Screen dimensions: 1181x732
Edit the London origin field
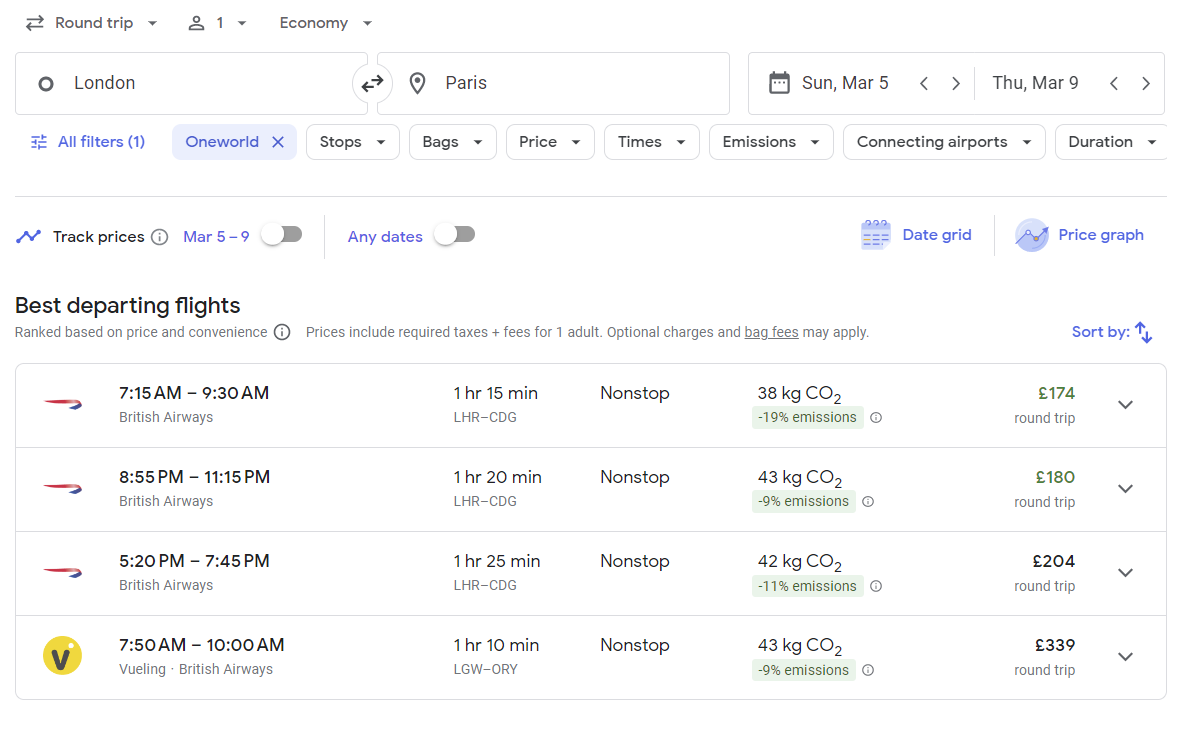click(x=191, y=84)
